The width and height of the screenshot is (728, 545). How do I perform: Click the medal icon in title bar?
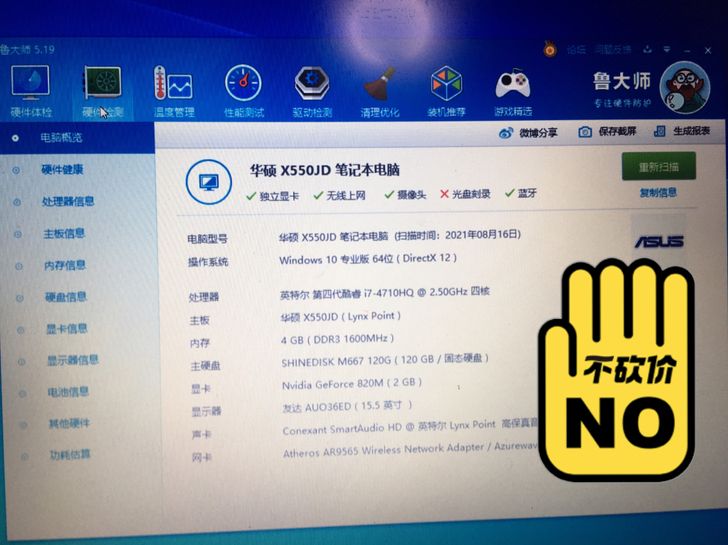550,48
